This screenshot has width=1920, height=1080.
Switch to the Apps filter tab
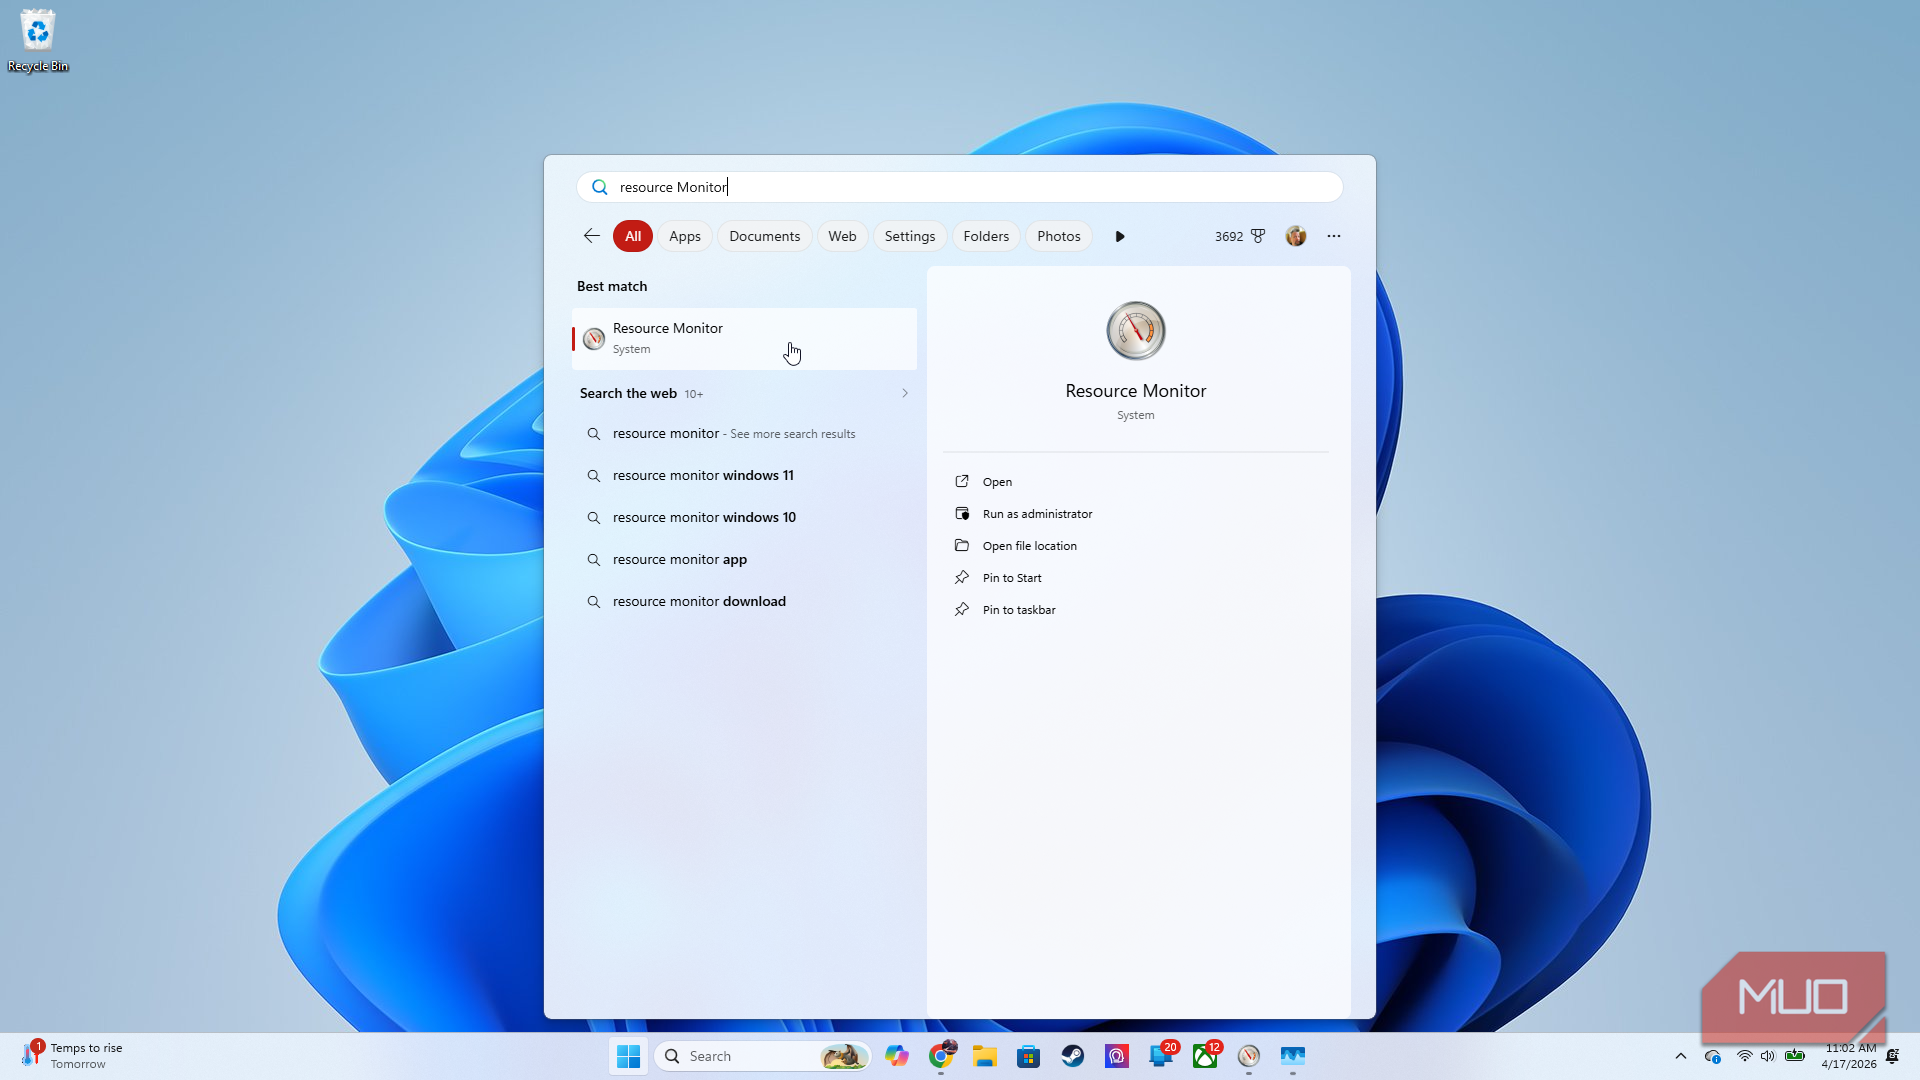pyautogui.click(x=685, y=236)
